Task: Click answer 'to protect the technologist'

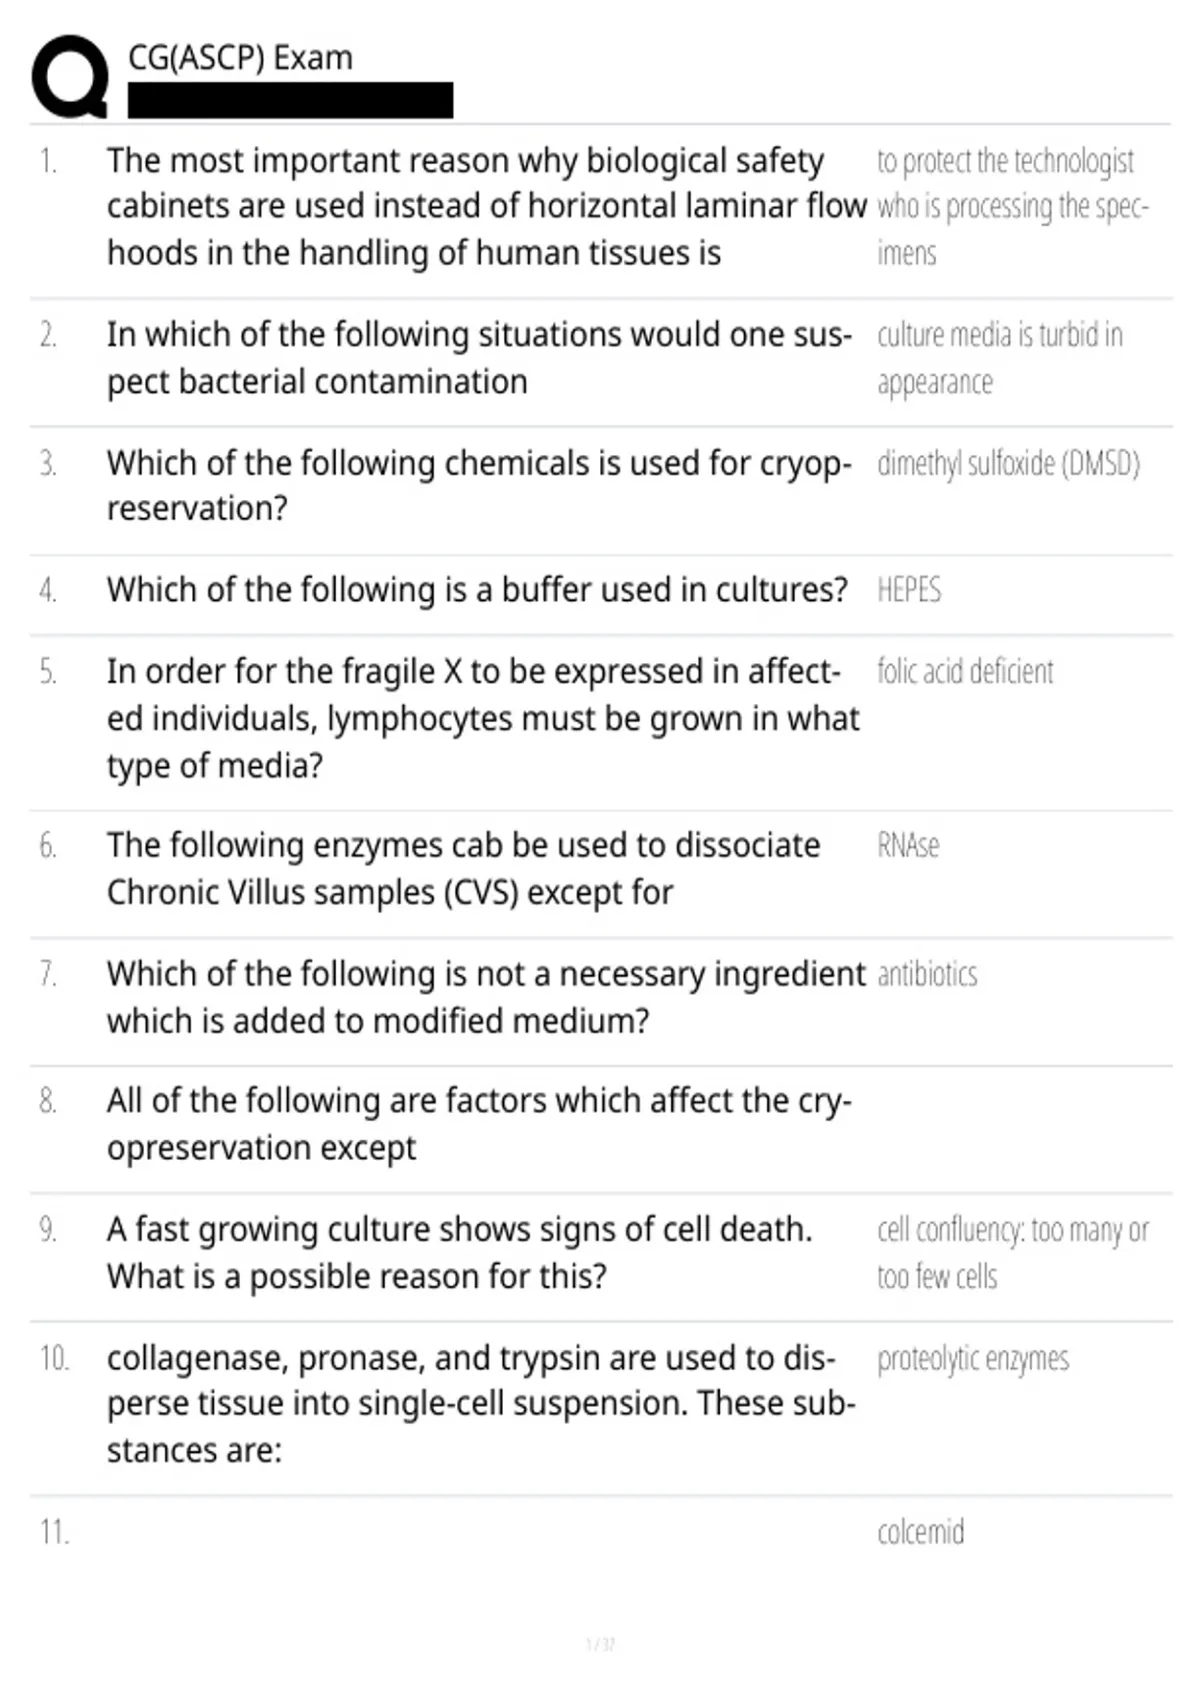Action: (1013, 206)
